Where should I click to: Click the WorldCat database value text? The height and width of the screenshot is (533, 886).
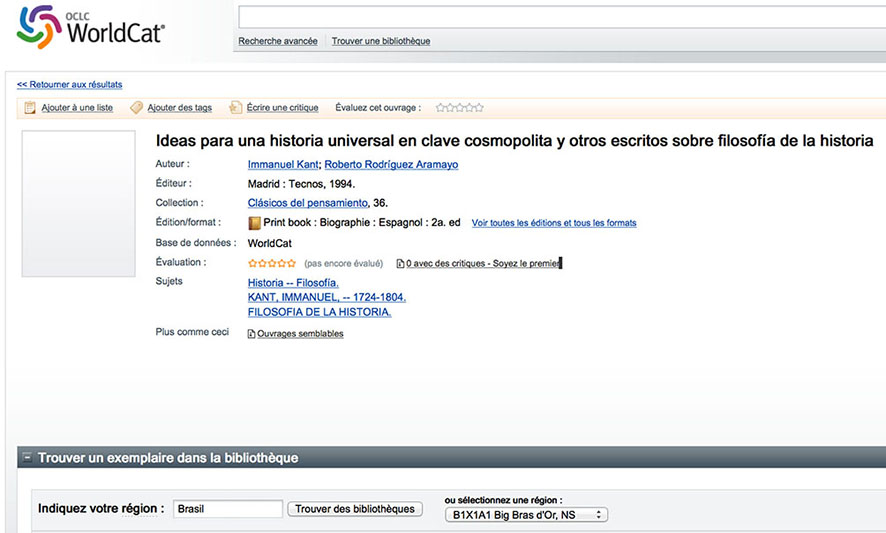(270, 244)
